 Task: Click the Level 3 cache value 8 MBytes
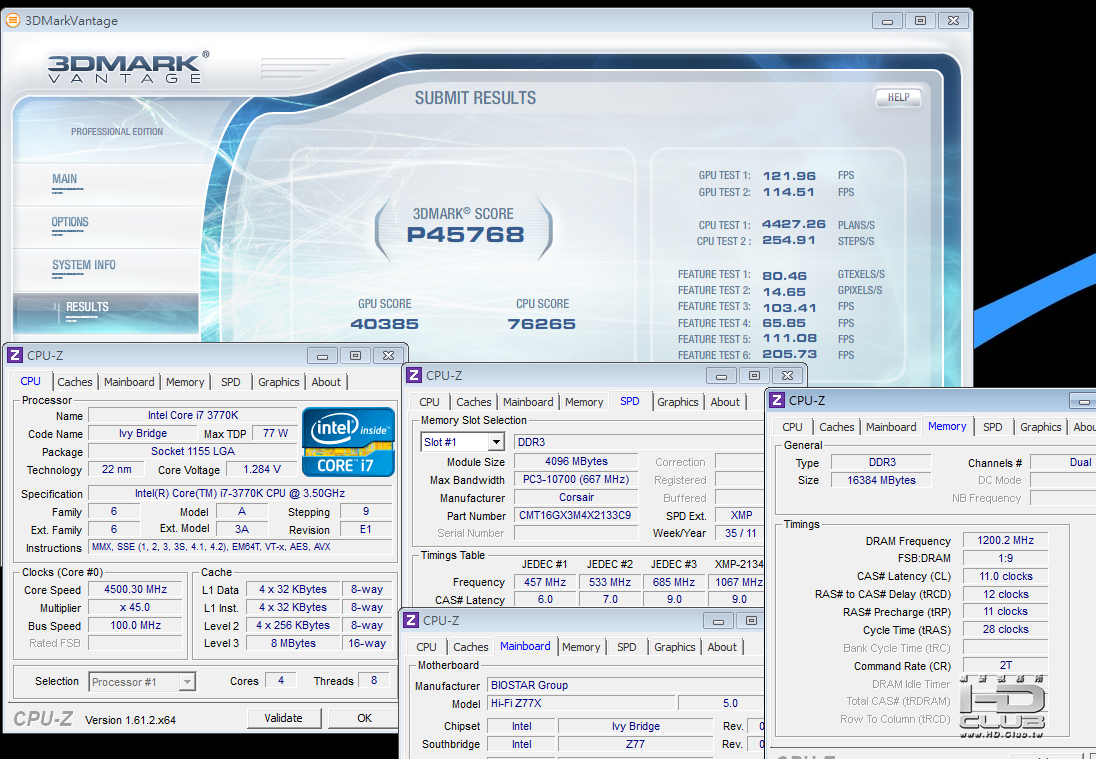coord(294,643)
